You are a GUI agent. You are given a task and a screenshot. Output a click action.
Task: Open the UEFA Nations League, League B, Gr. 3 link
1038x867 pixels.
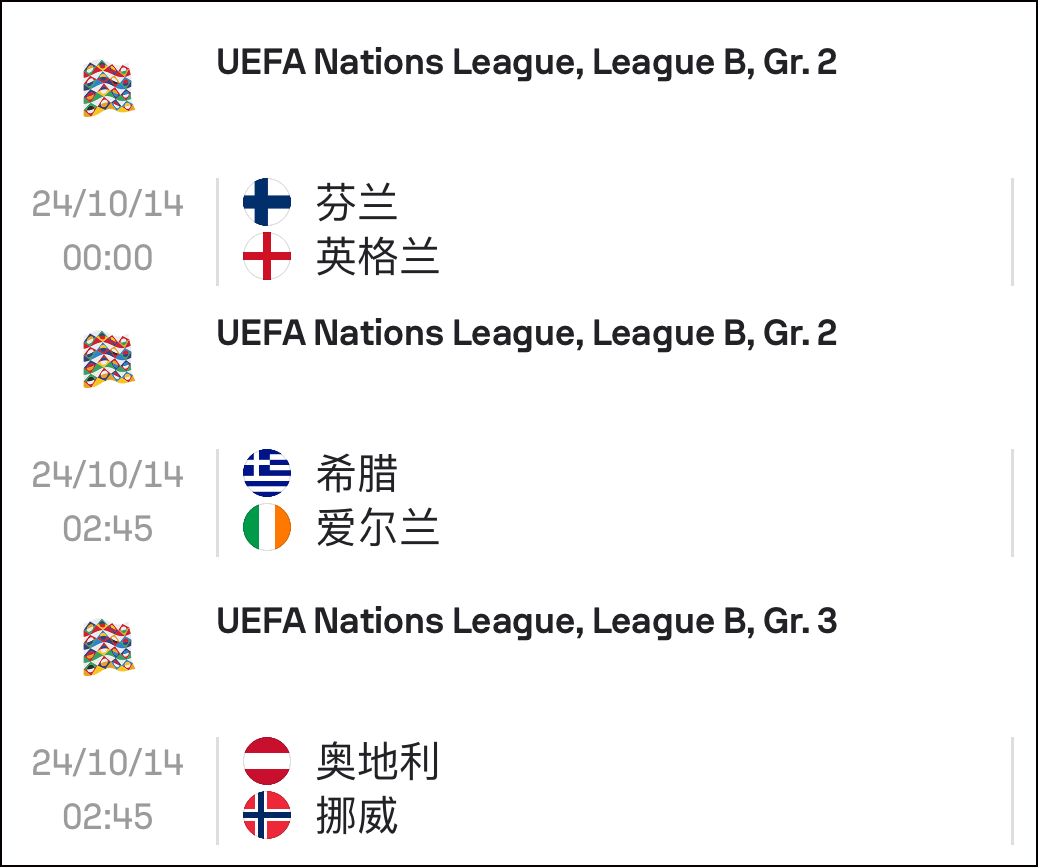point(527,621)
